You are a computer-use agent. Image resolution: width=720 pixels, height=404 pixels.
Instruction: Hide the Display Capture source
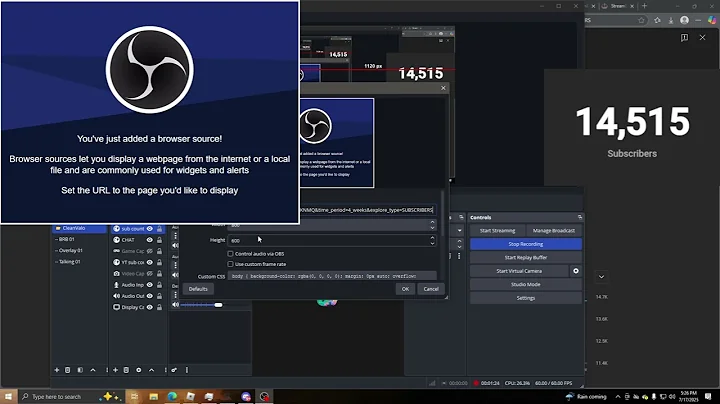point(150,307)
